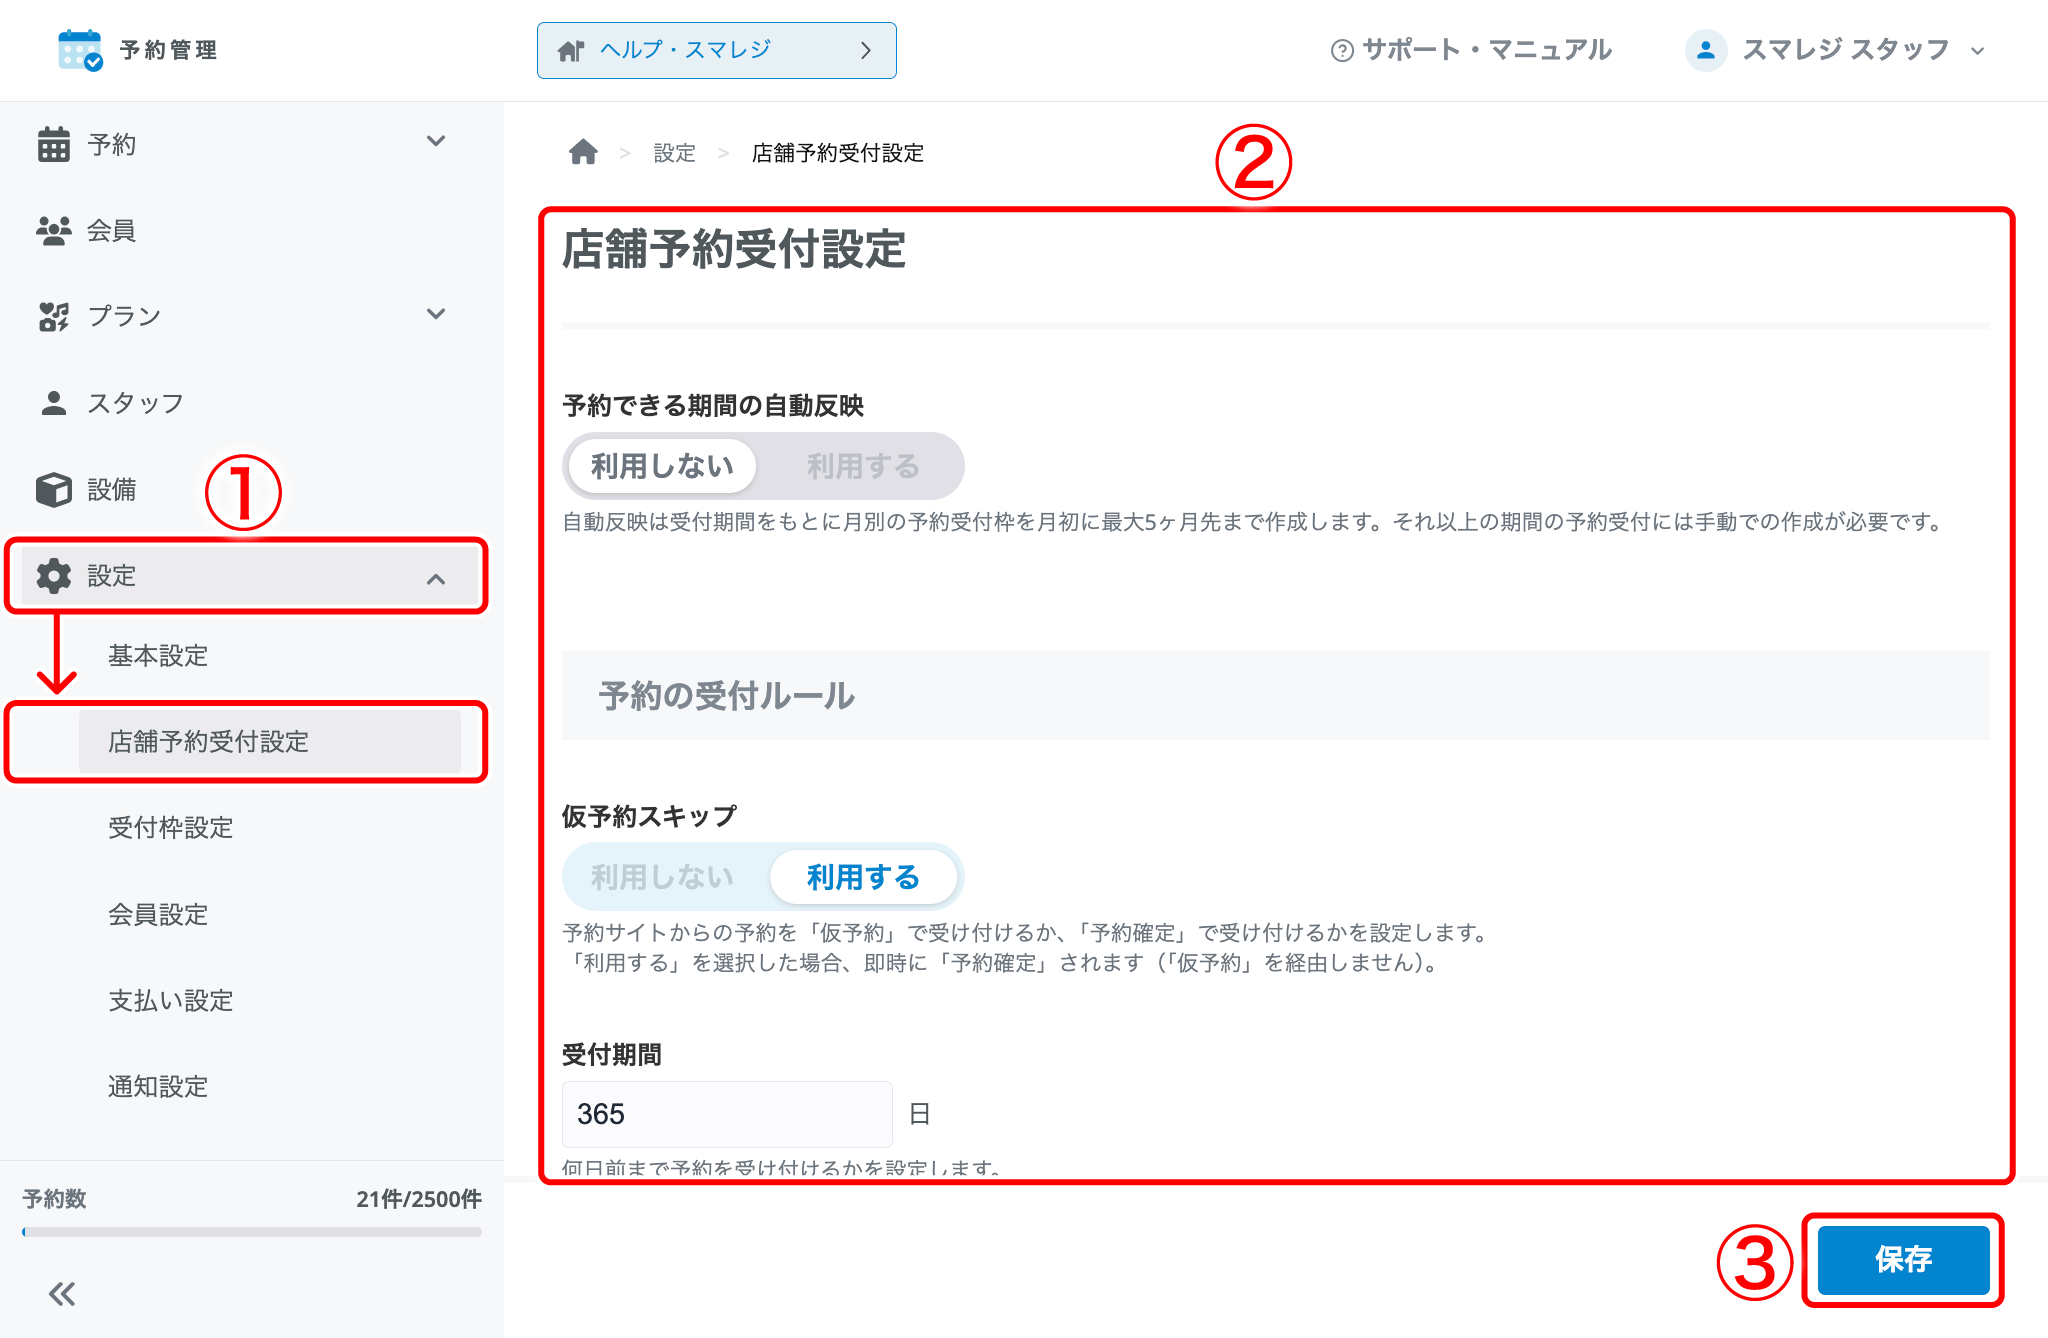Click the 設定 gear icon
This screenshot has width=2048, height=1338.
coord(54,576)
